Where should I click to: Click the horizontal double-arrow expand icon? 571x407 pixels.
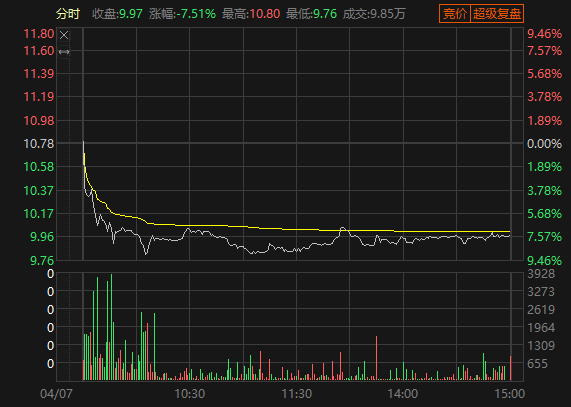(x=64, y=52)
